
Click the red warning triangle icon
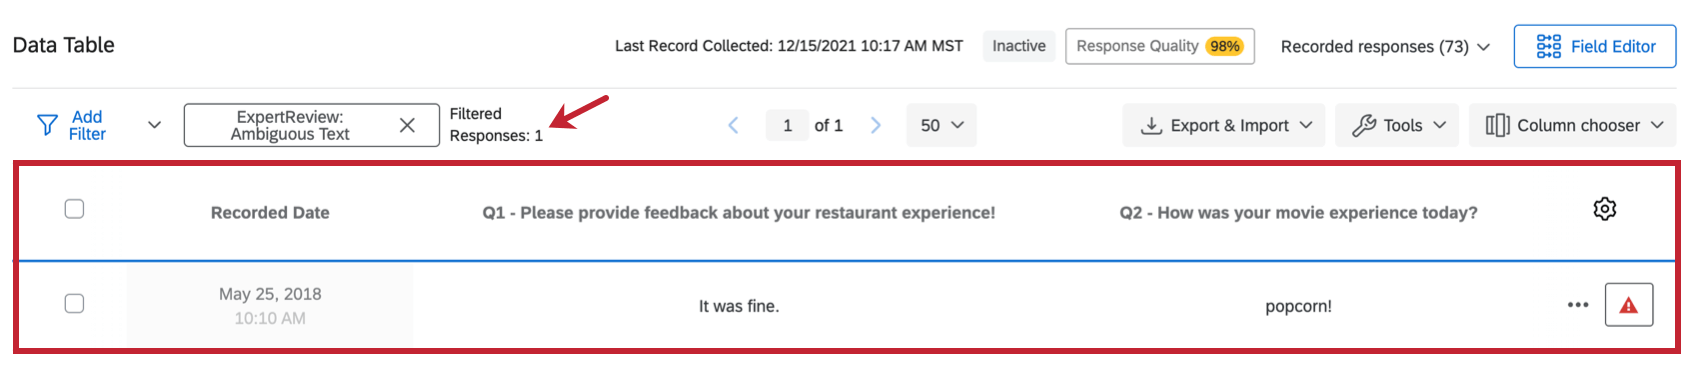coord(1628,305)
